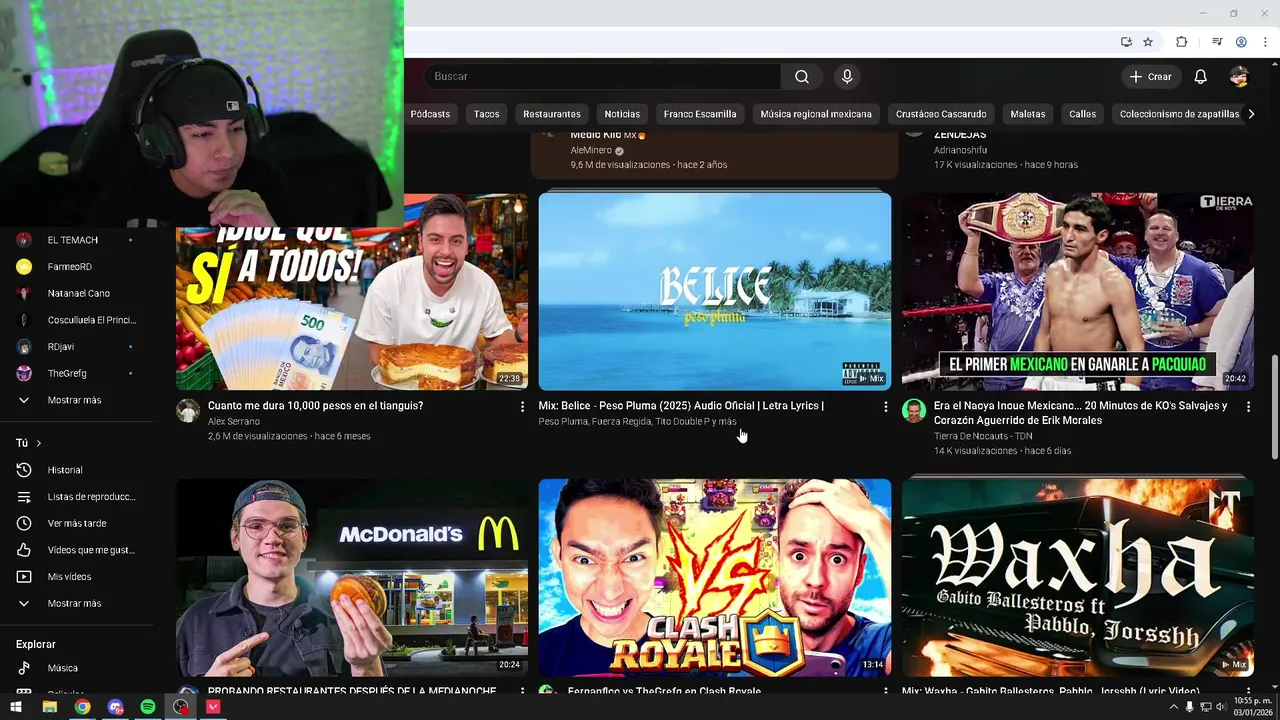Show hidden system tray icons

pos(1174,707)
